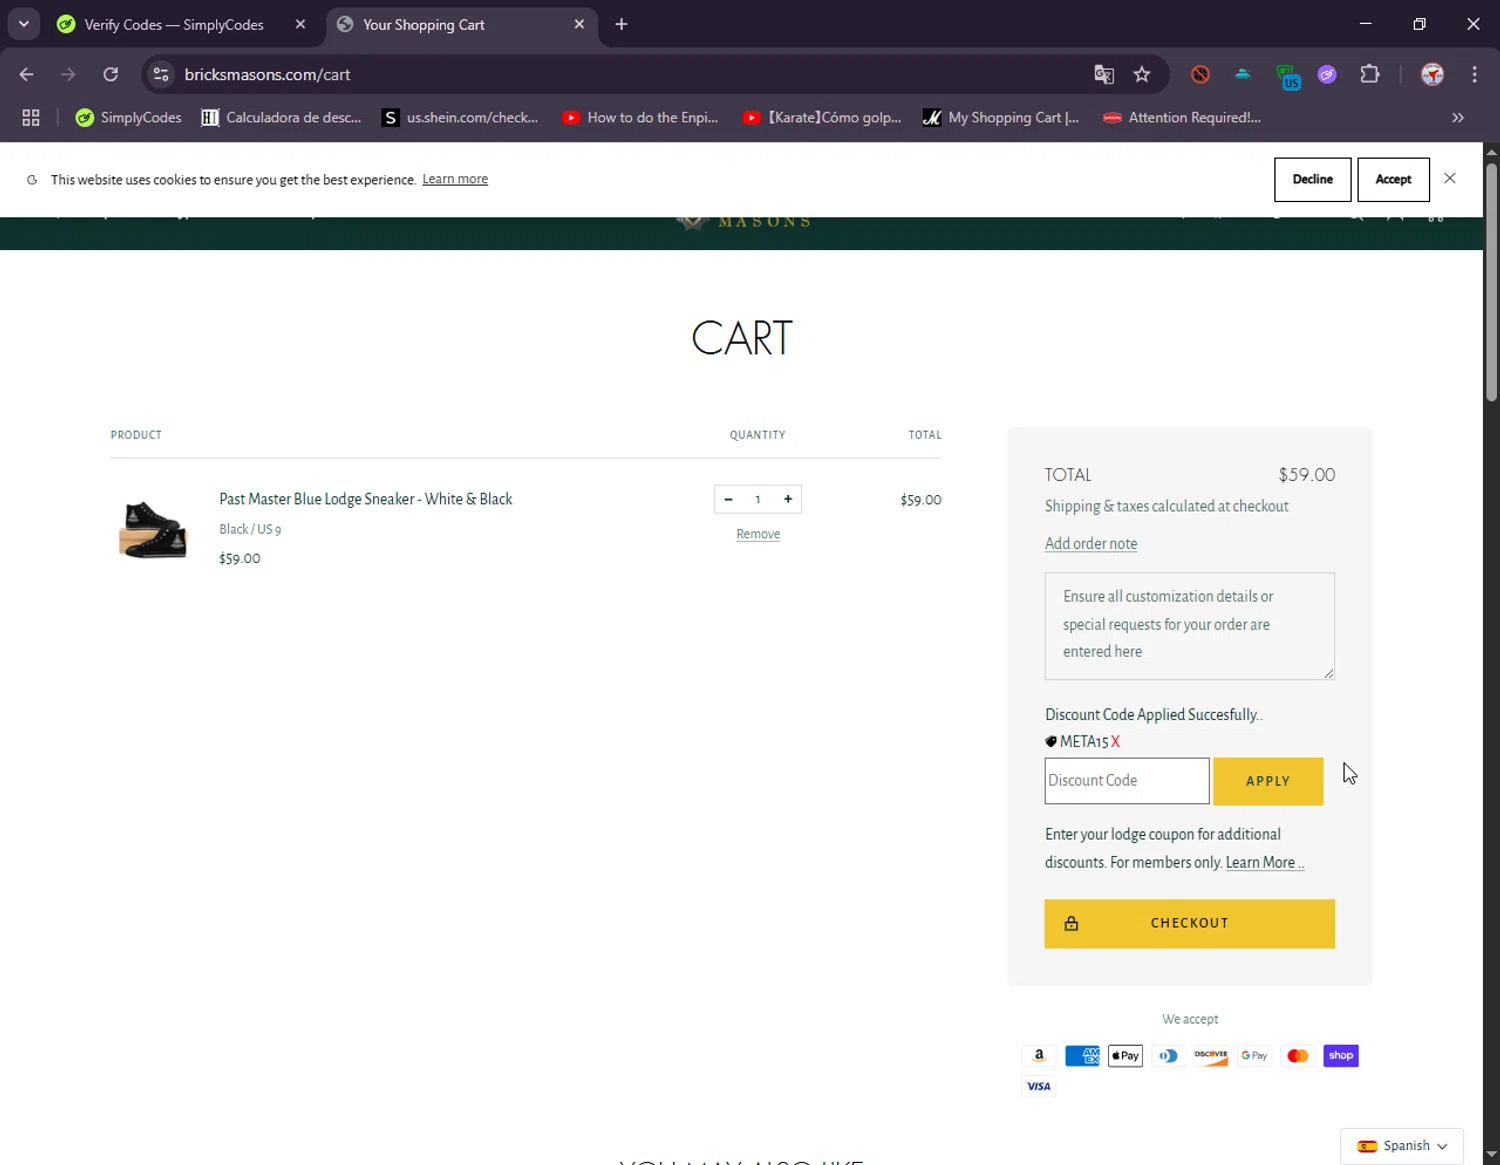Screen dimensions: 1500x1165
Task: Click the Discover payment icon
Action: pos(1211,1056)
